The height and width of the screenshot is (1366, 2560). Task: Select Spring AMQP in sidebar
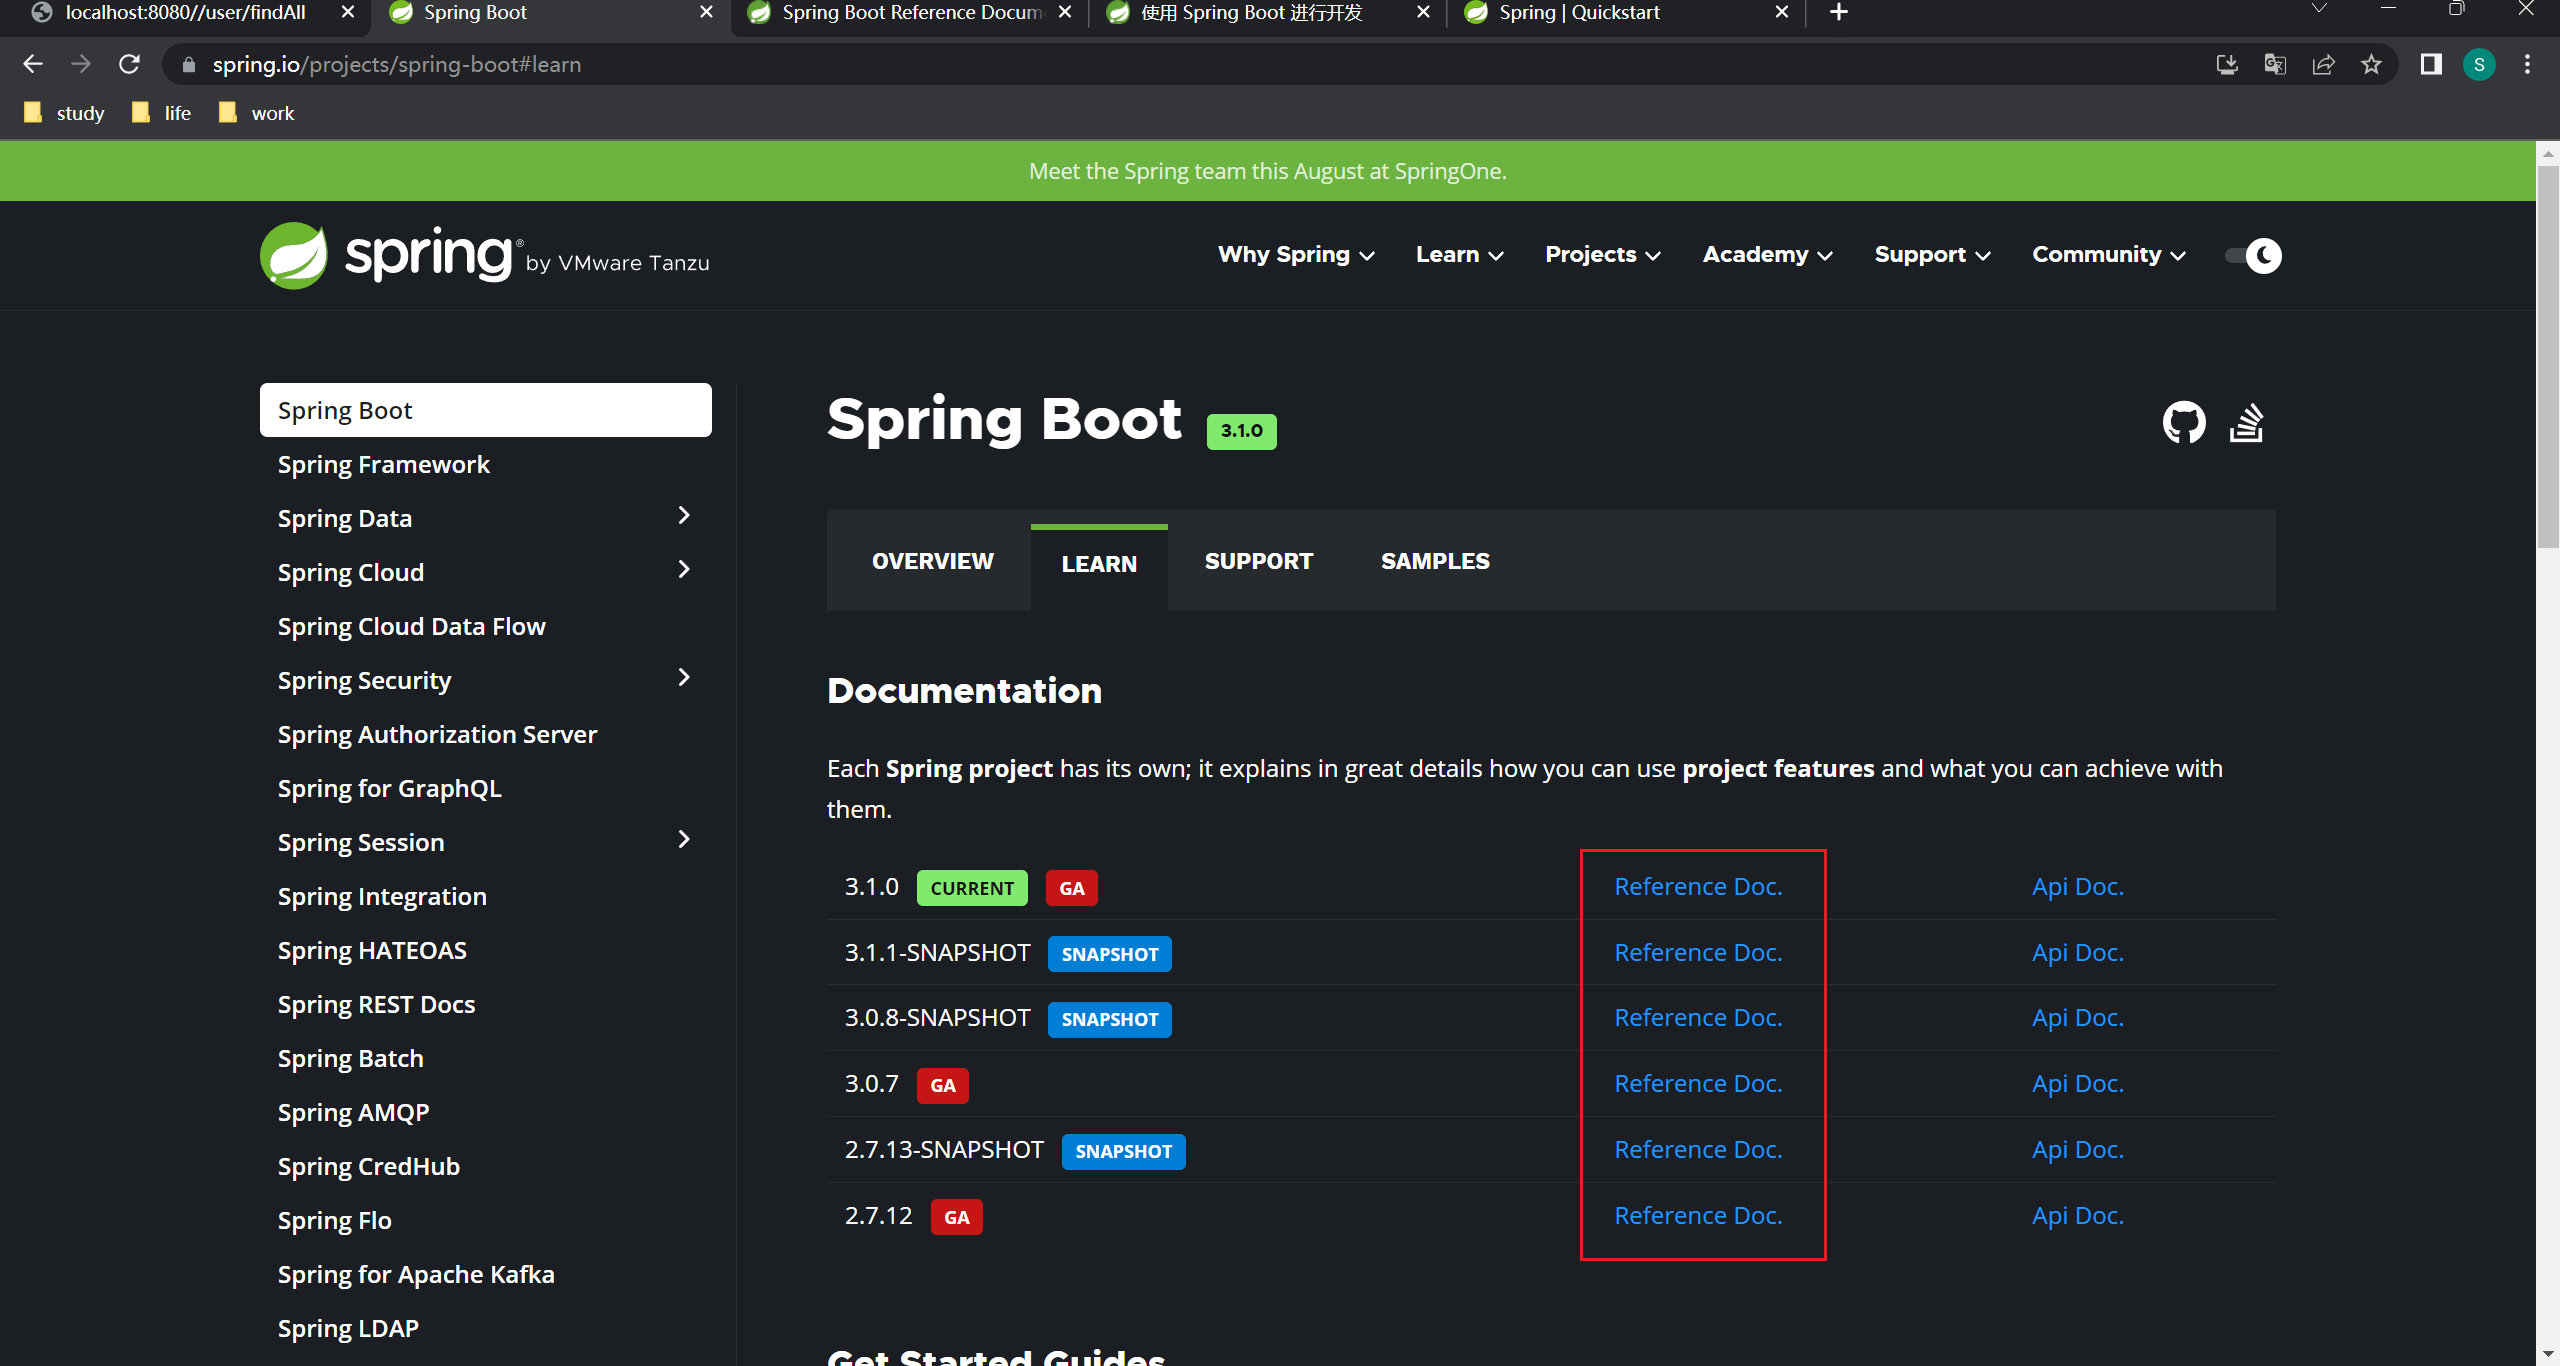[x=354, y=1113]
